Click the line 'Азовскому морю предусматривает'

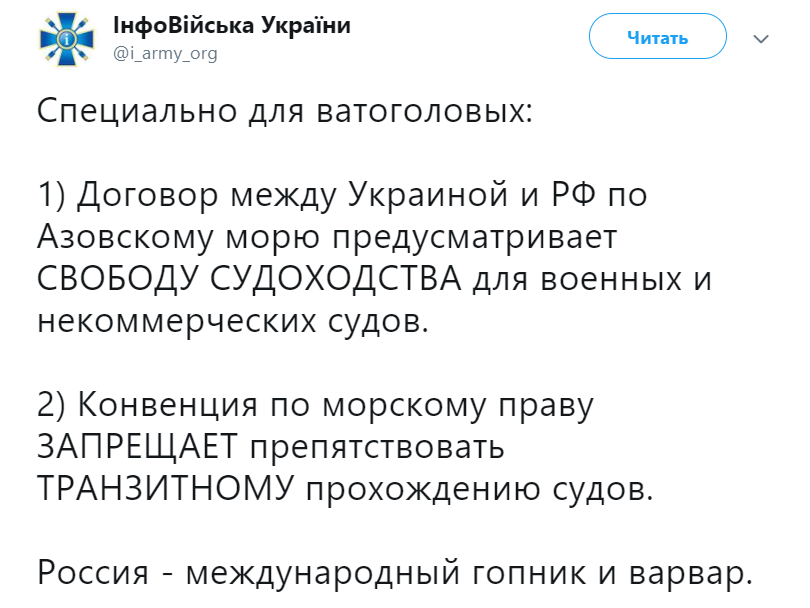(x=328, y=238)
